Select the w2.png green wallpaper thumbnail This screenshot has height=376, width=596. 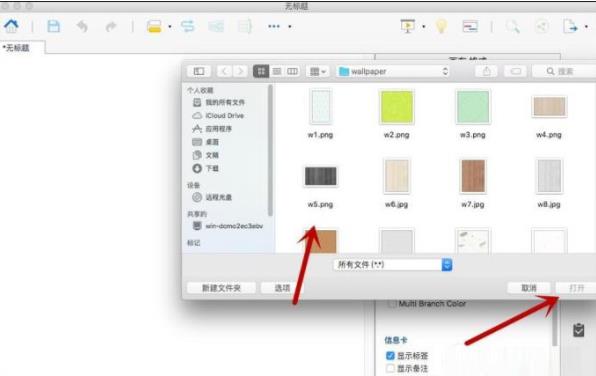pyautogui.click(x=396, y=107)
